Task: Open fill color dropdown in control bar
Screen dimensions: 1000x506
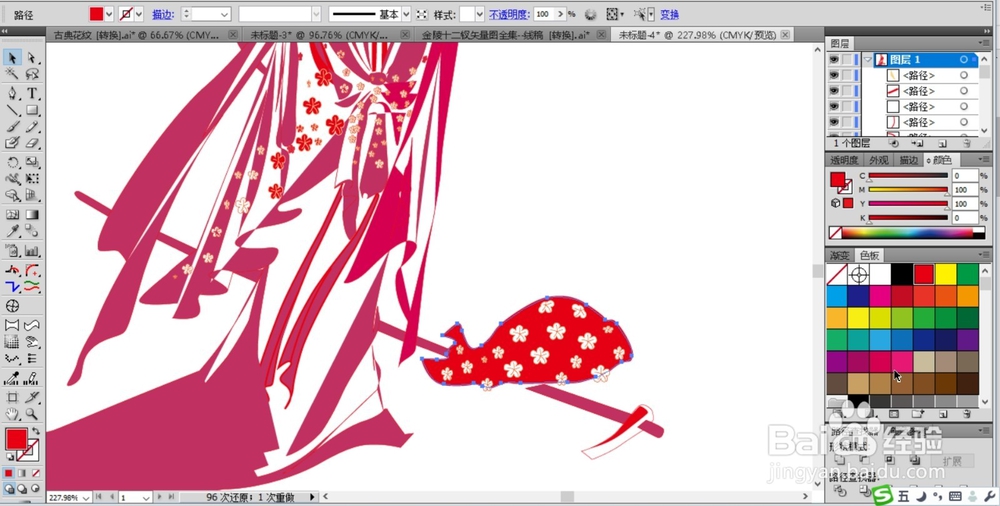Action: click(x=109, y=14)
